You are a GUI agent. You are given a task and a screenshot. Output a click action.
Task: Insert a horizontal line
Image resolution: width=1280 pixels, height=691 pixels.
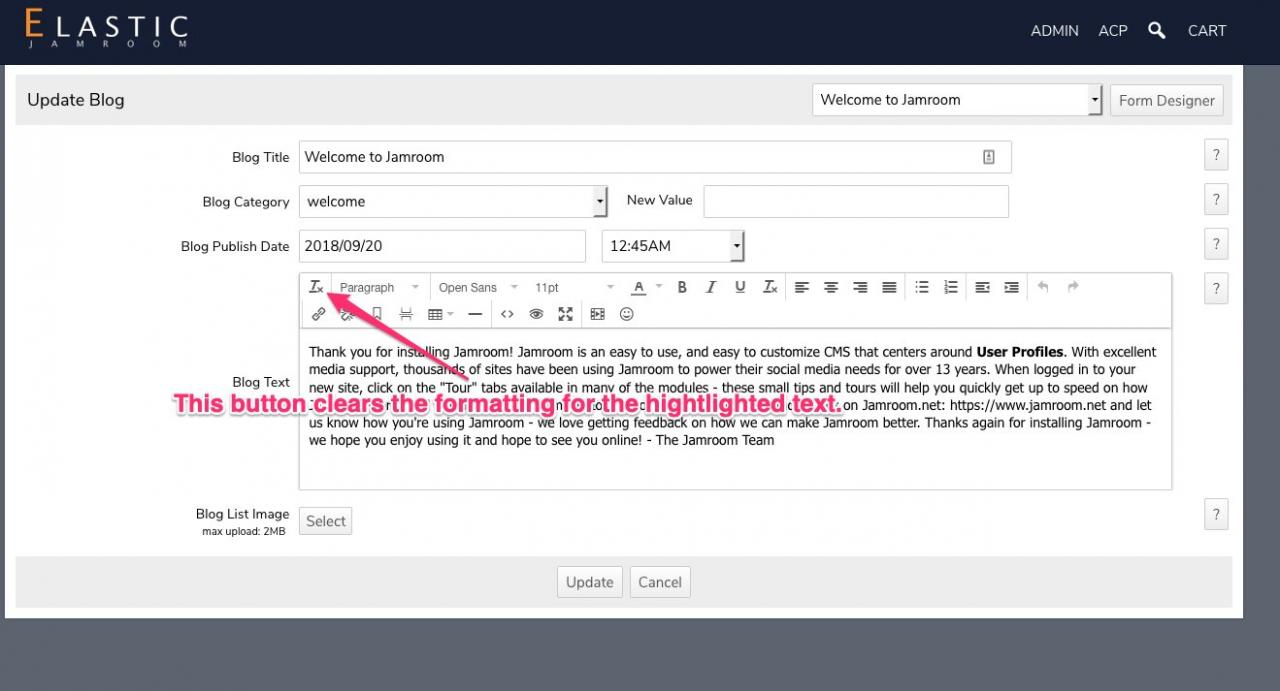[475, 314]
